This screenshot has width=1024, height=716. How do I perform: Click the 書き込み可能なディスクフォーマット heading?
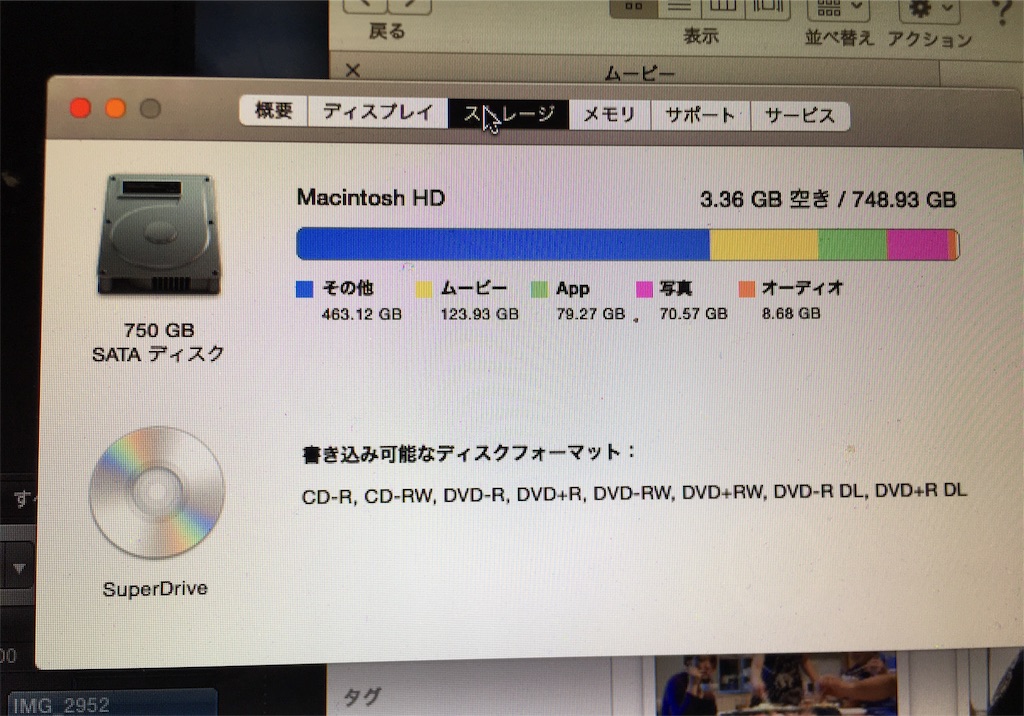click(x=468, y=453)
